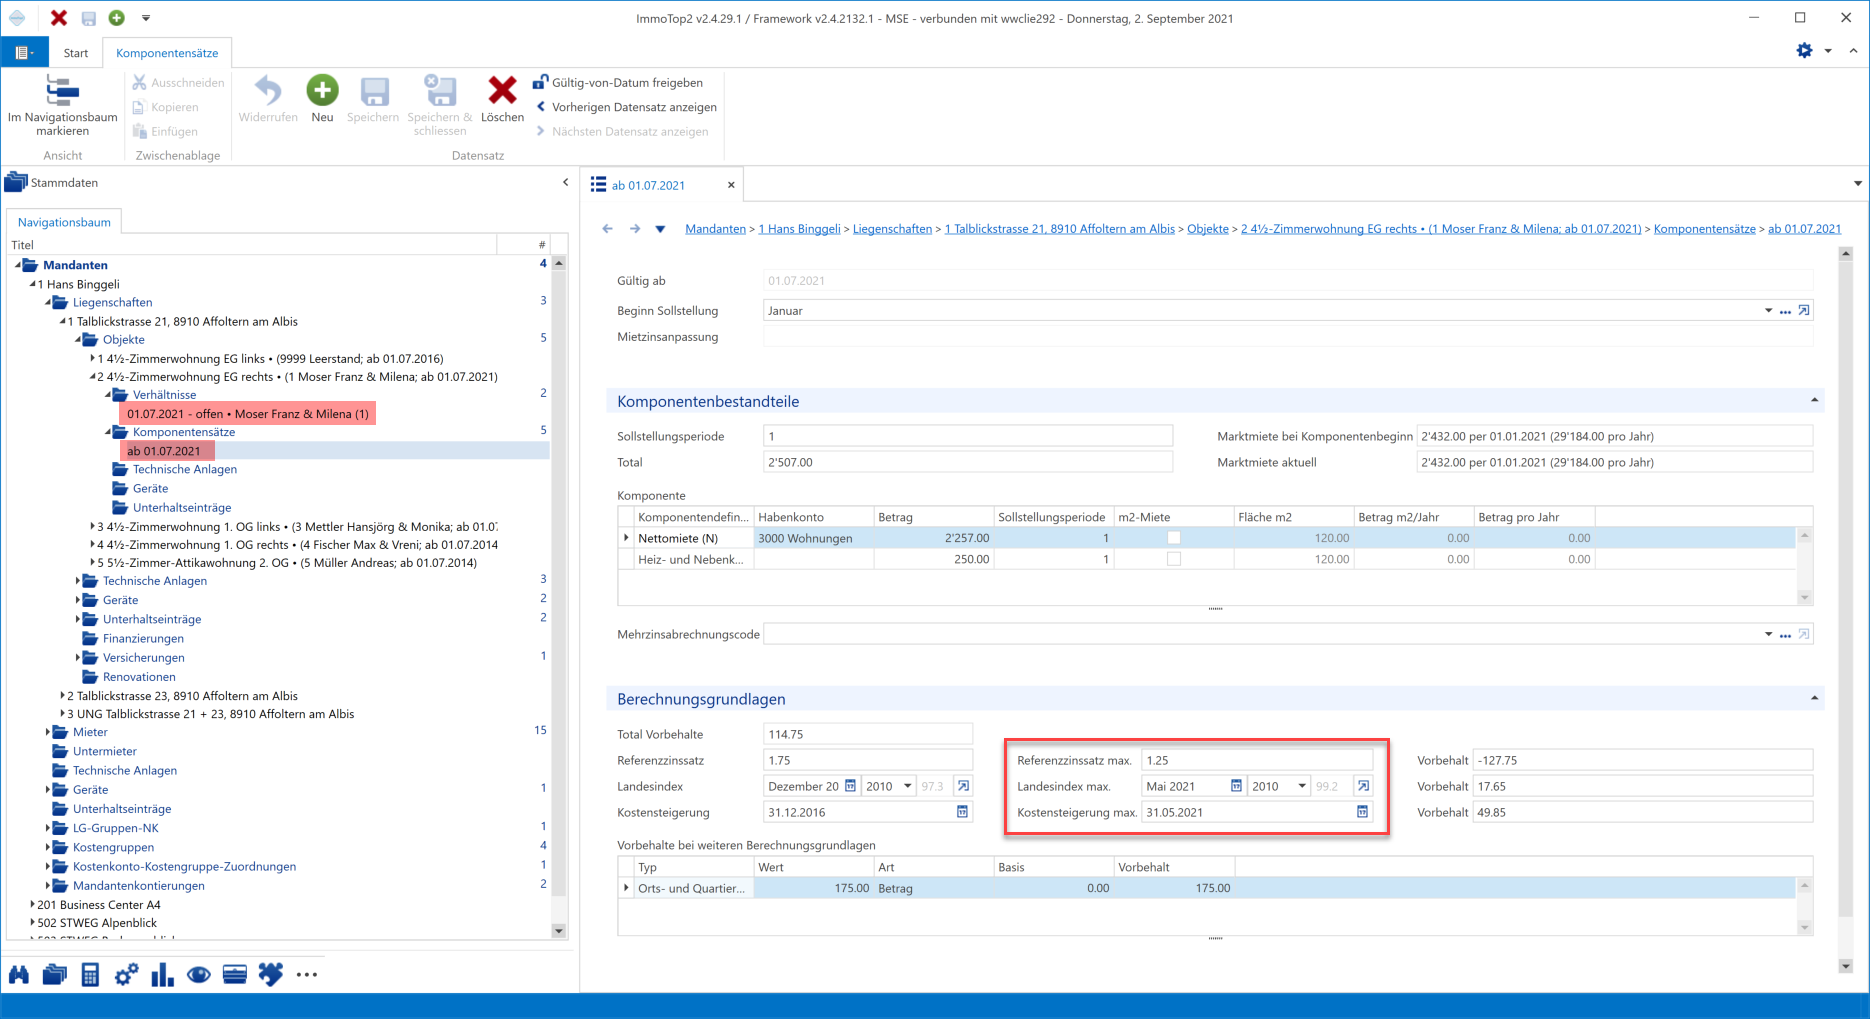Viewport: 1870px width, 1019px height.
Task: Click the settings gear icon at top right
Action: coord(1804,50)
